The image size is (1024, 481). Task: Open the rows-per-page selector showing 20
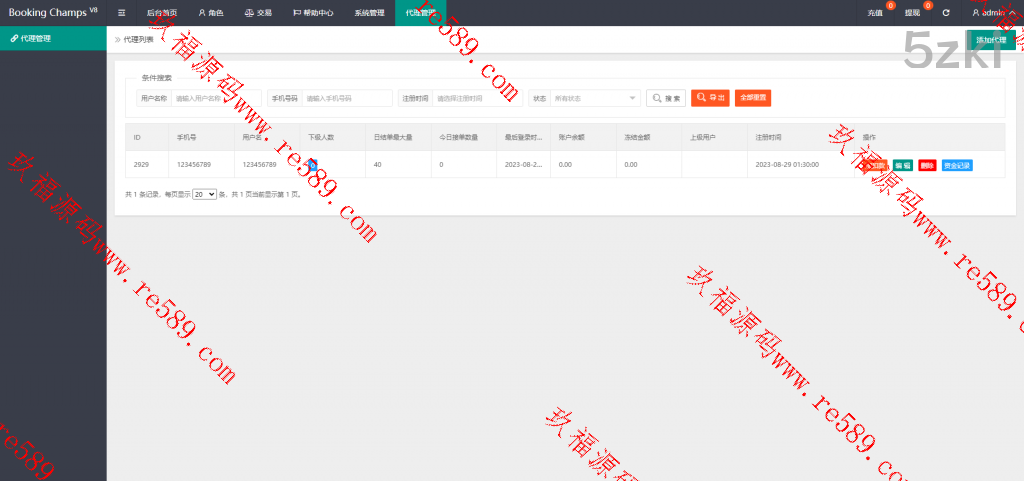point(204,194)
